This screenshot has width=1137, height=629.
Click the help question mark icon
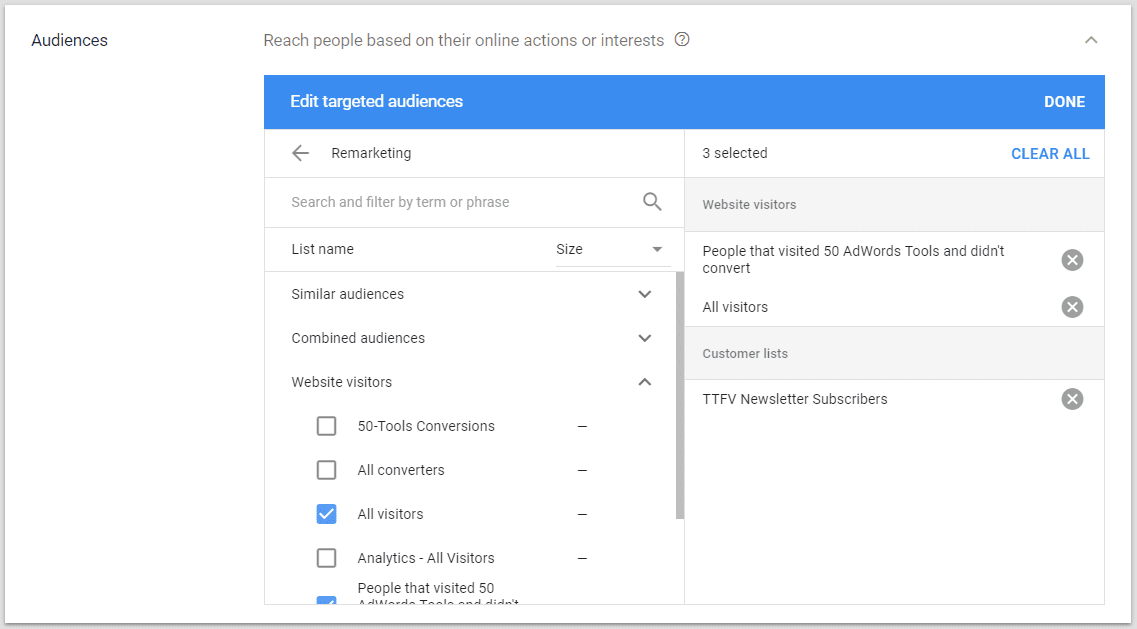pos(682,39)
